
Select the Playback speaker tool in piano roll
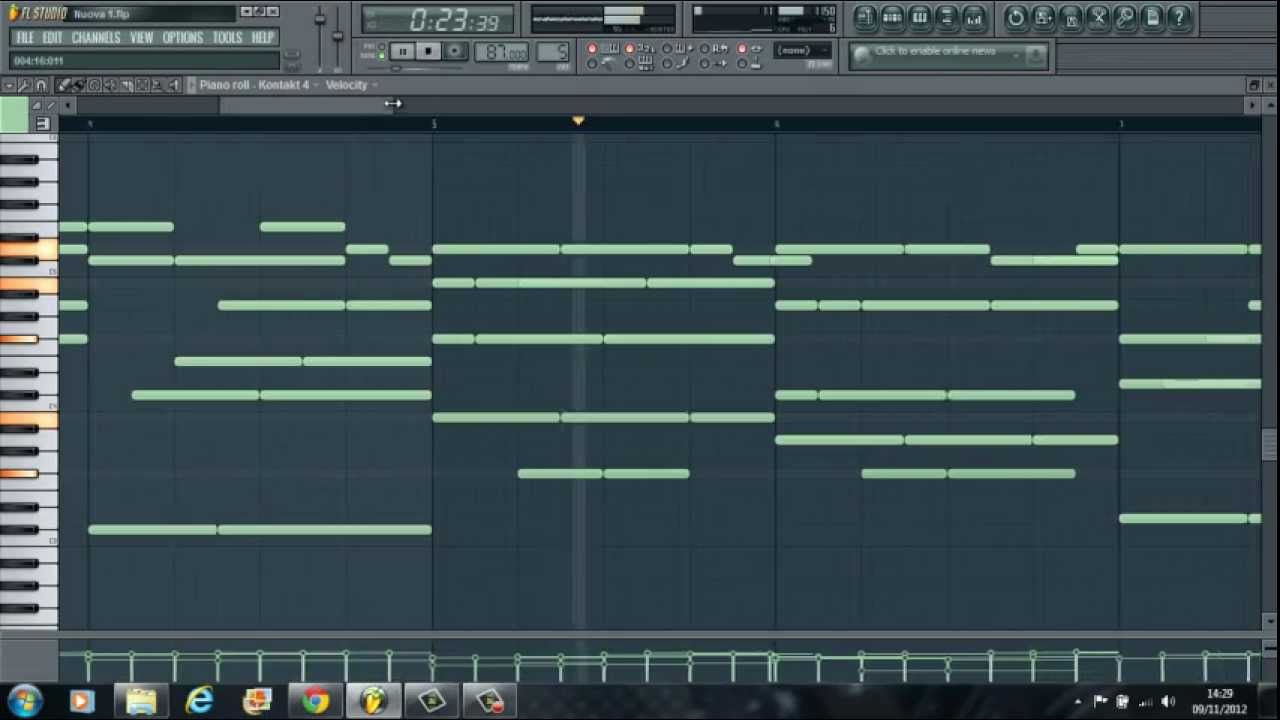(173, 85)
